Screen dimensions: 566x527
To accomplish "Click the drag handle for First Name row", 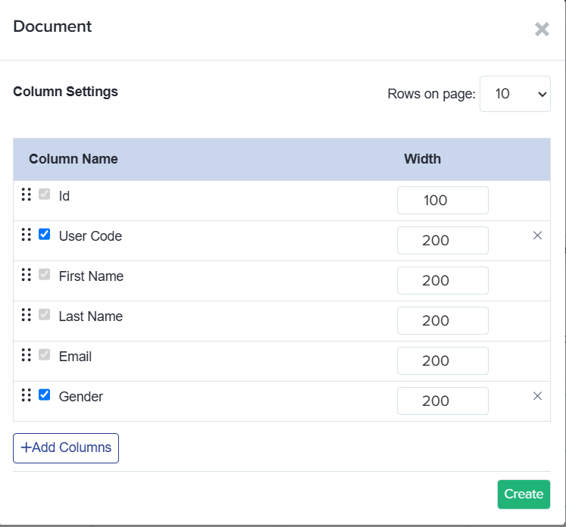I will (26, 275).
